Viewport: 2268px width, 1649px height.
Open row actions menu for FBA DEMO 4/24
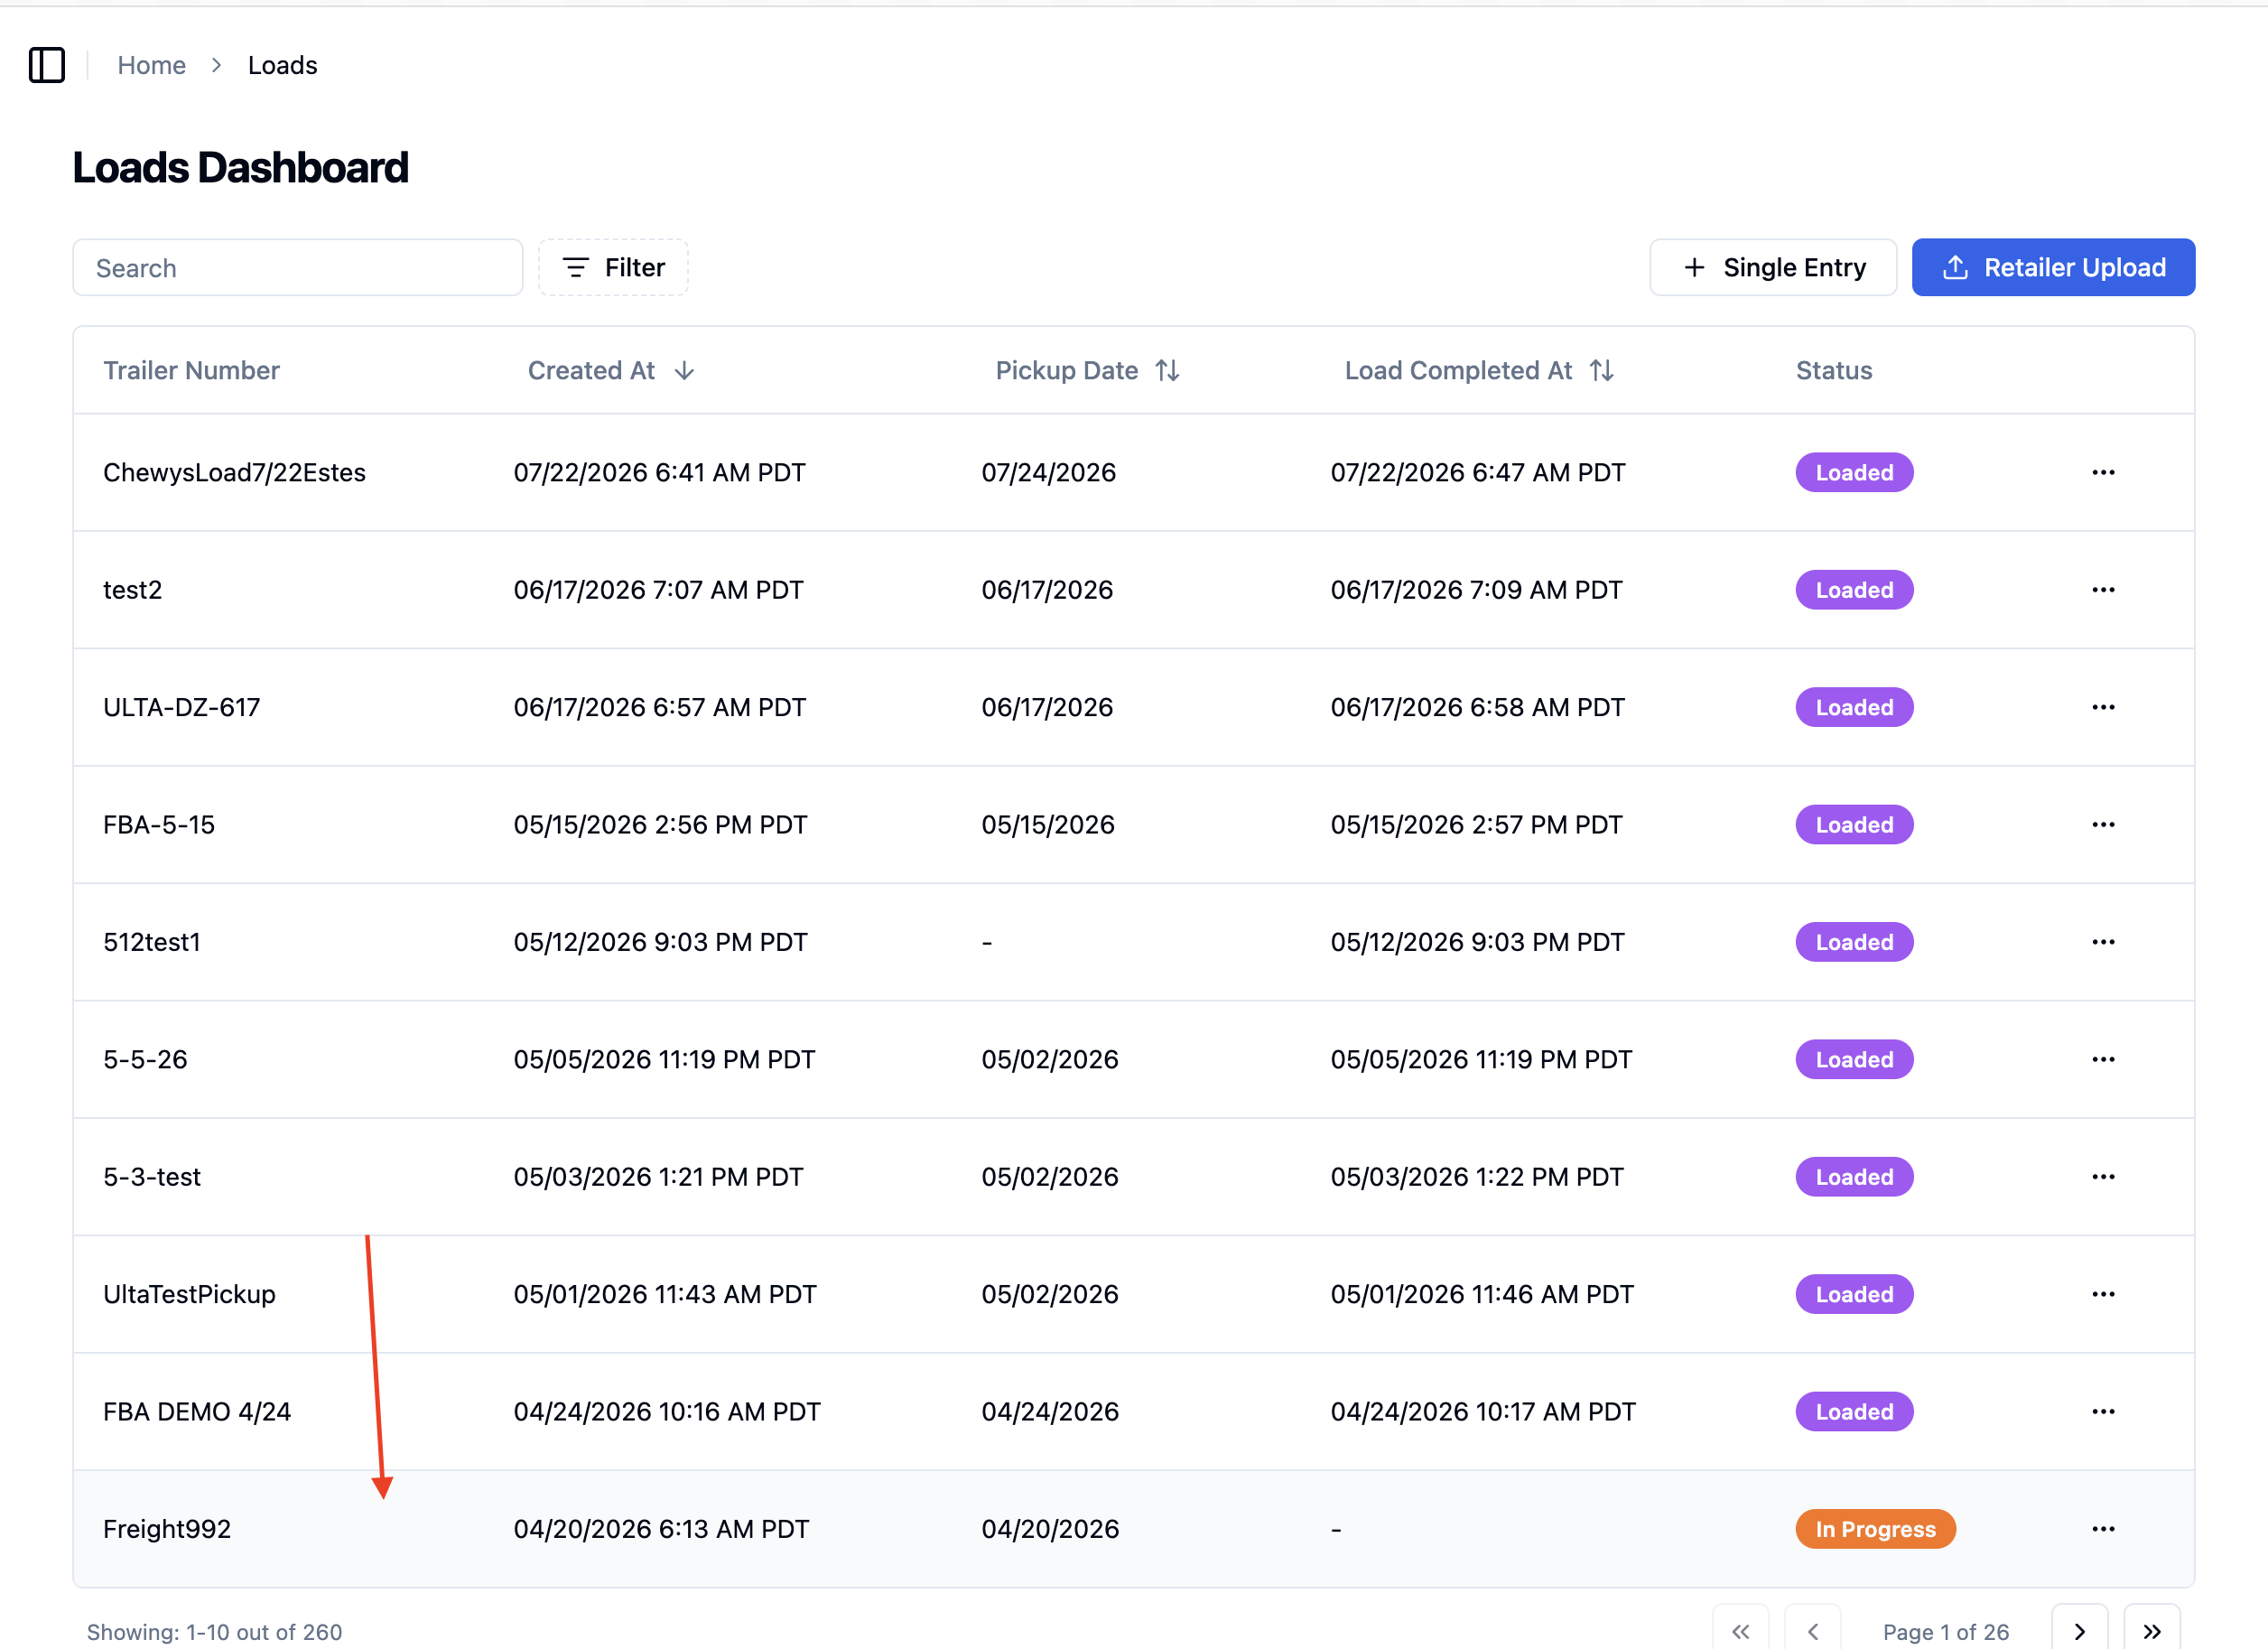tap(2103, 1412)
